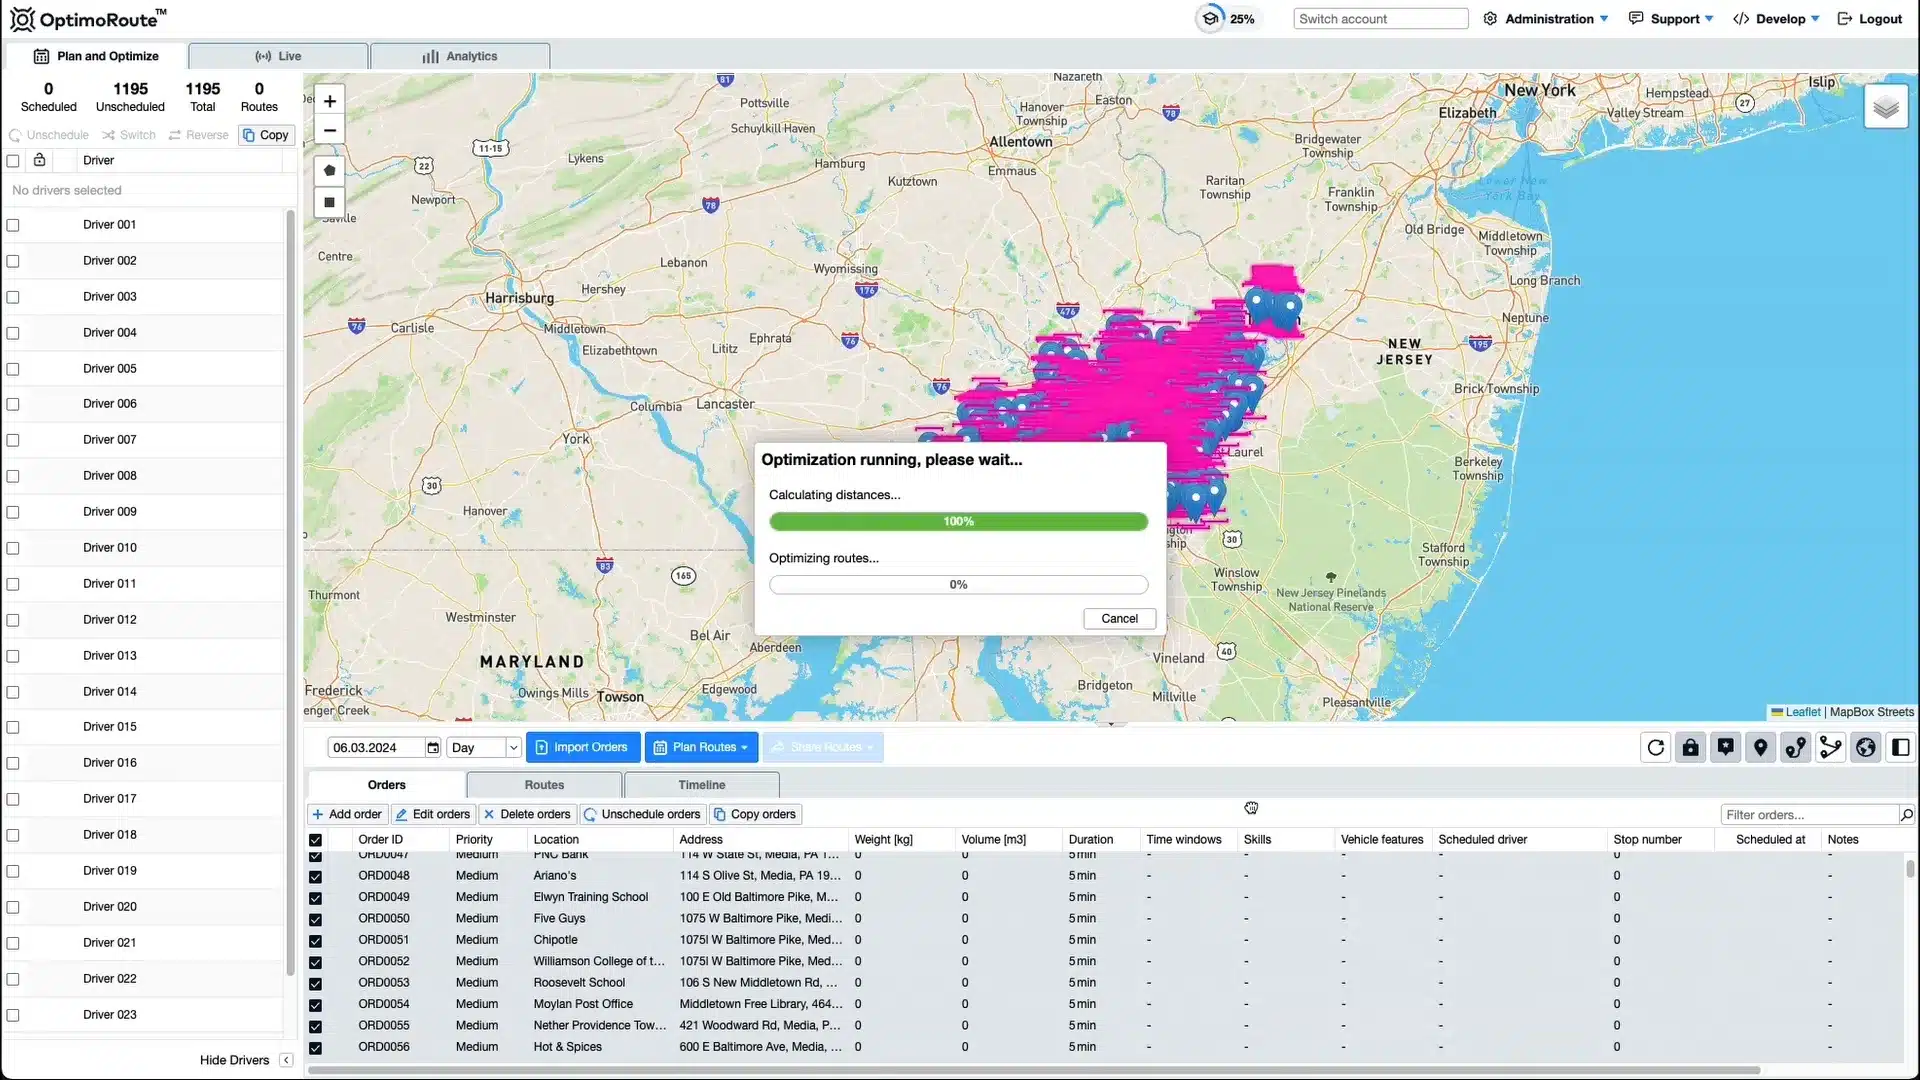The width and height of the screenshot is (1920, 1080).
Task: Click the lock planning icon in the toolbar
Action: [1690, 747]
